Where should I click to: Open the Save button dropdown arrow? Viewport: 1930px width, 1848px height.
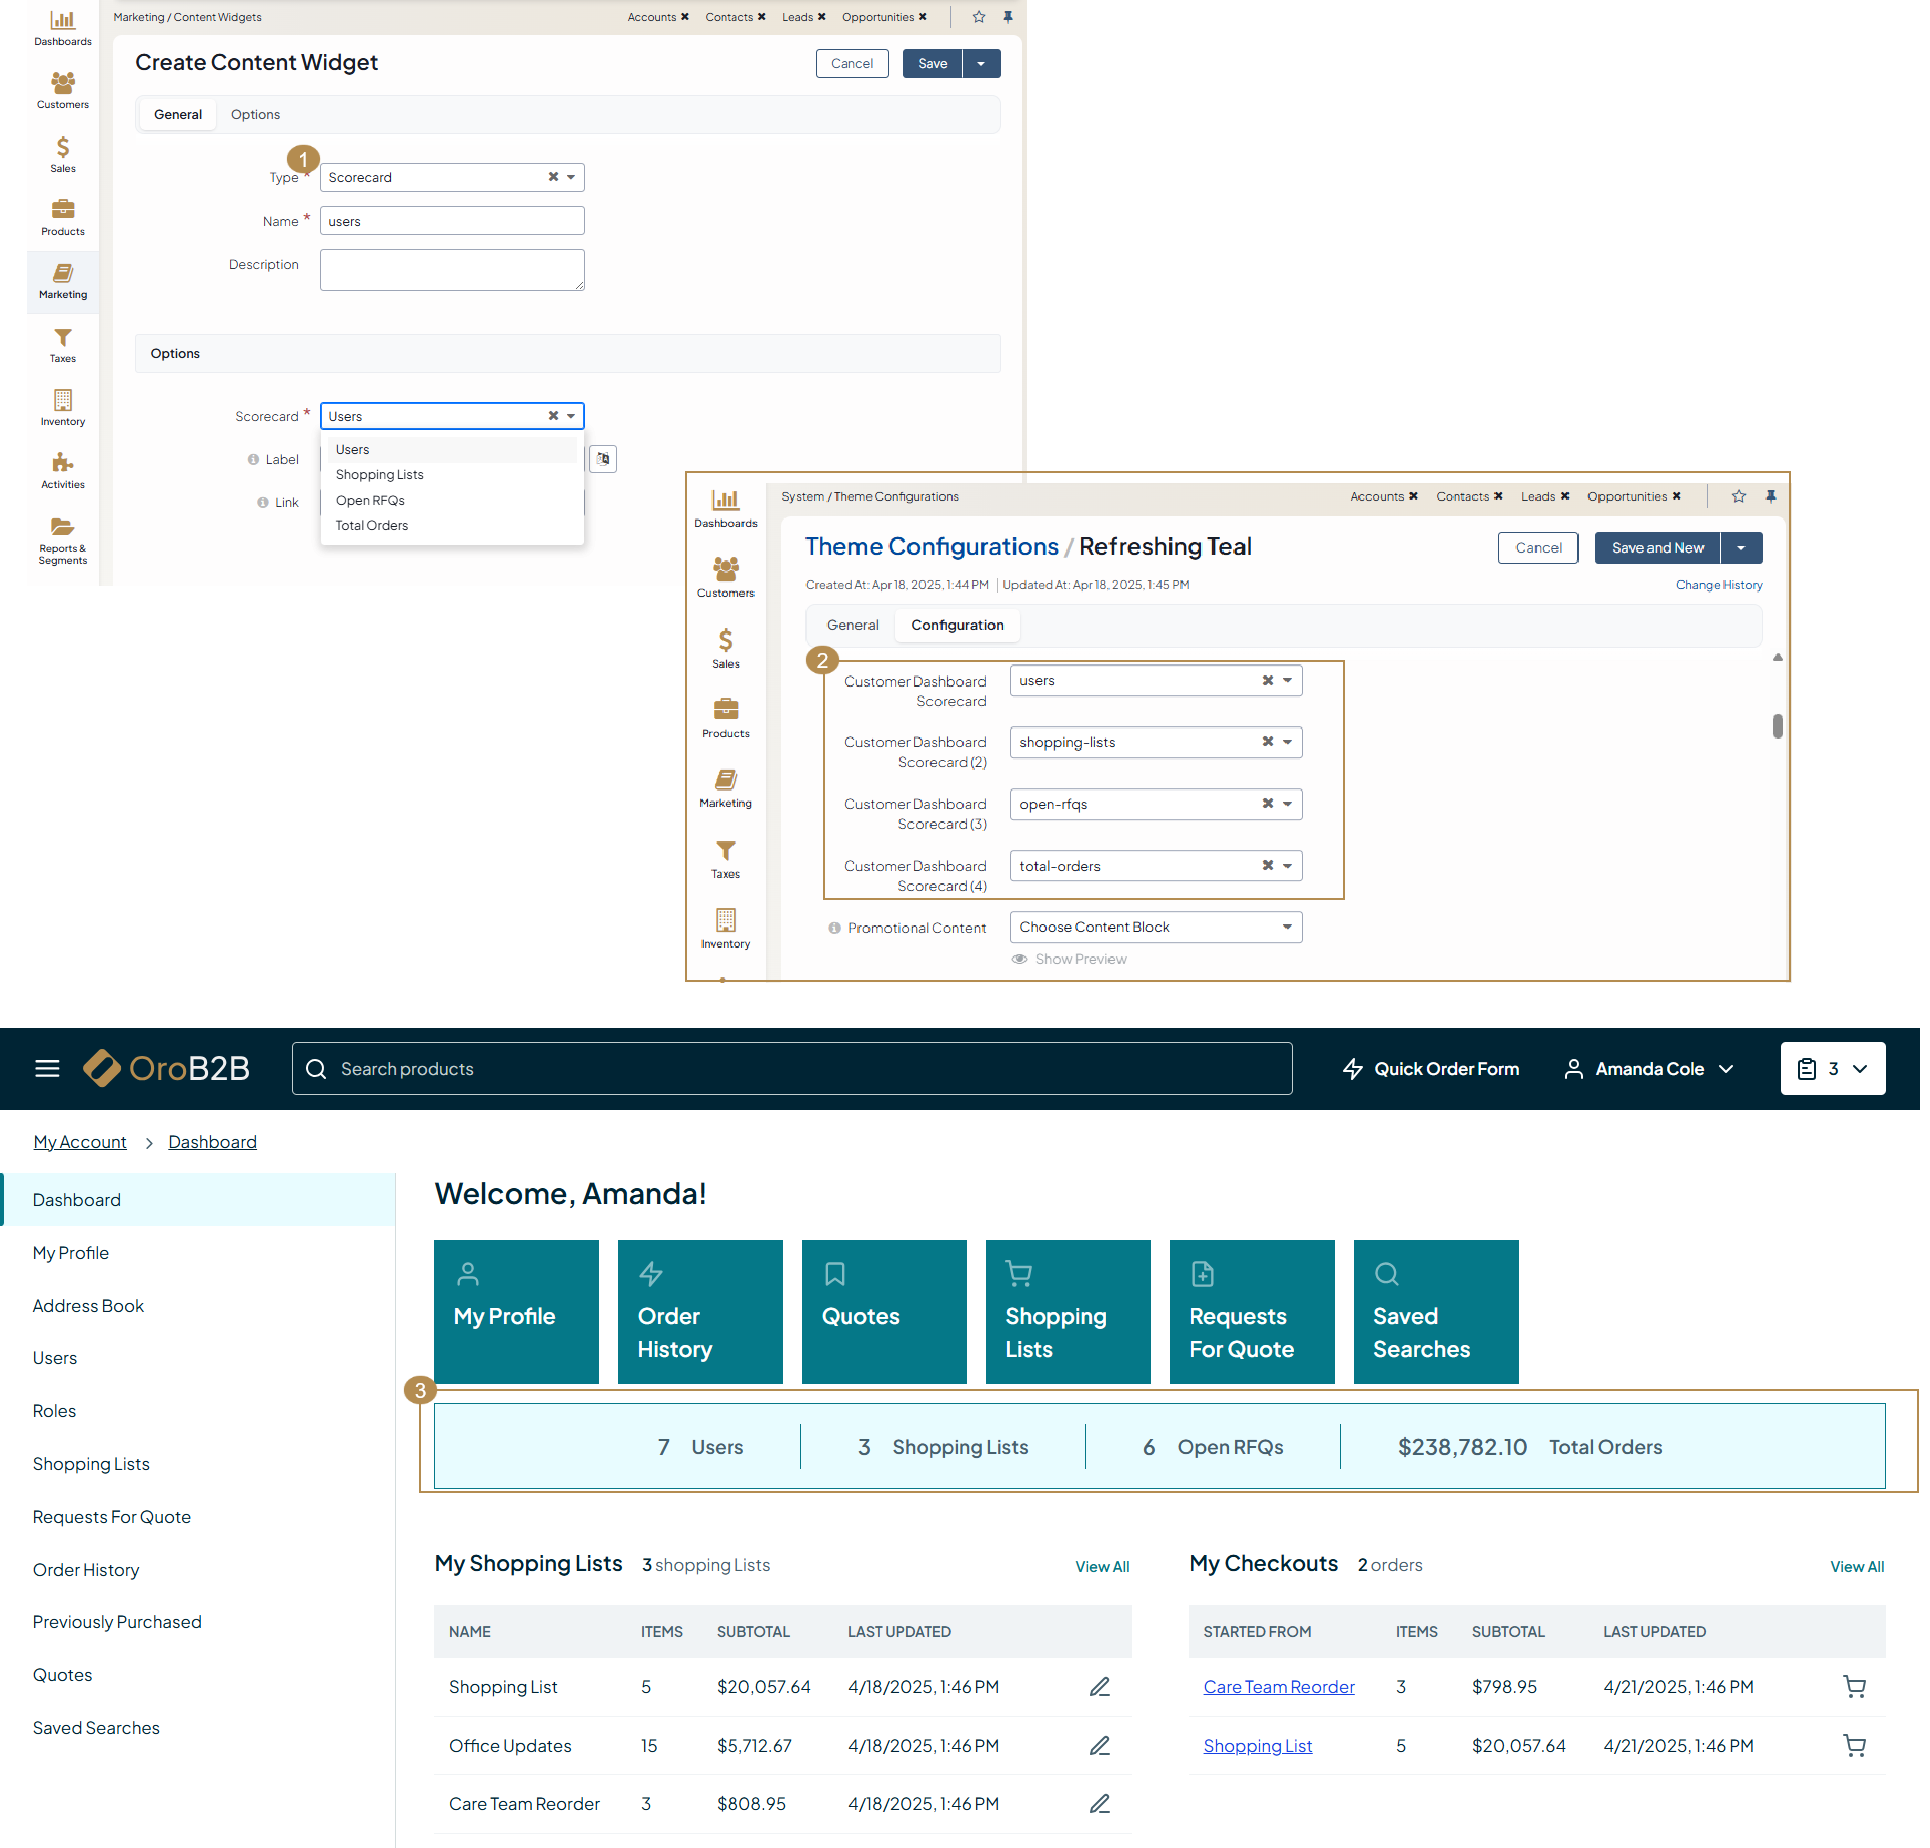point(981,64)
